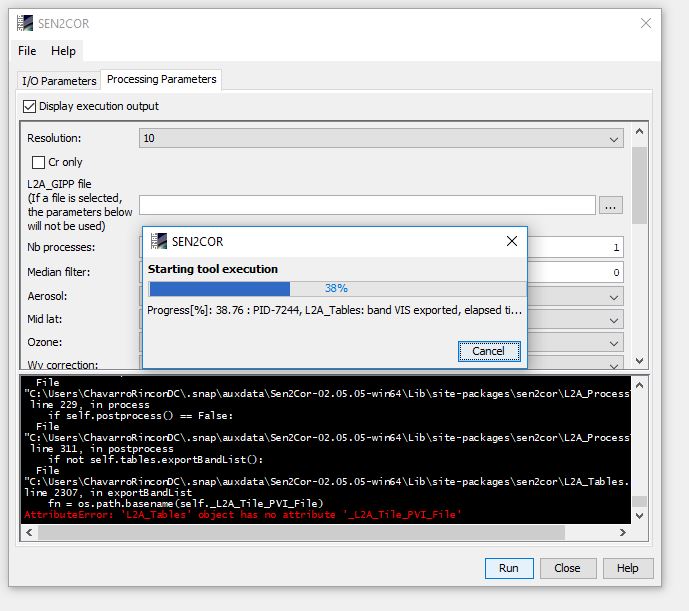Expand the Ozone dropdown arrow
The width and height of the screenshot is (689, 611).
[x=614, y=343]
